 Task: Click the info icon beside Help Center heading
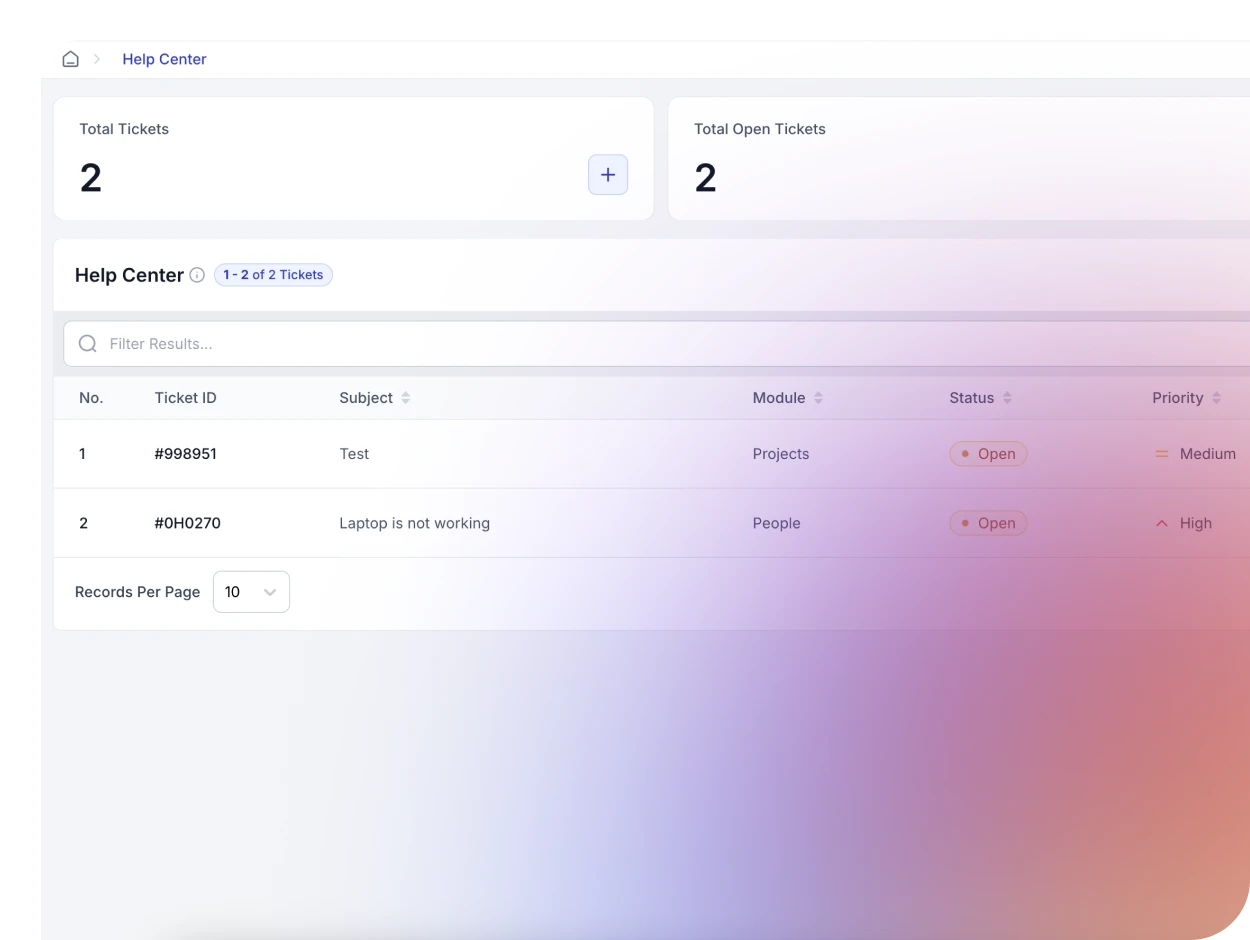point(197,275)
